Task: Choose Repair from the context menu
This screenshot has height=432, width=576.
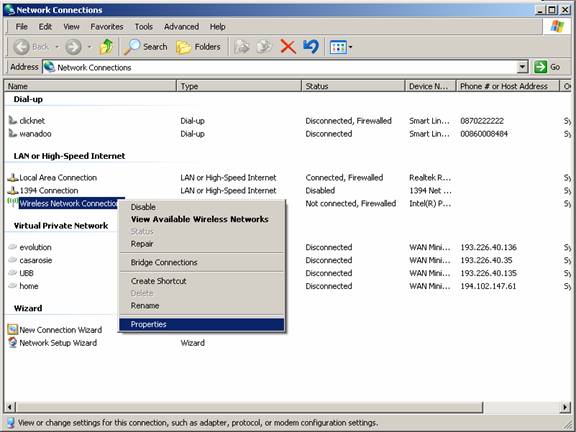Action: (202, 244)
